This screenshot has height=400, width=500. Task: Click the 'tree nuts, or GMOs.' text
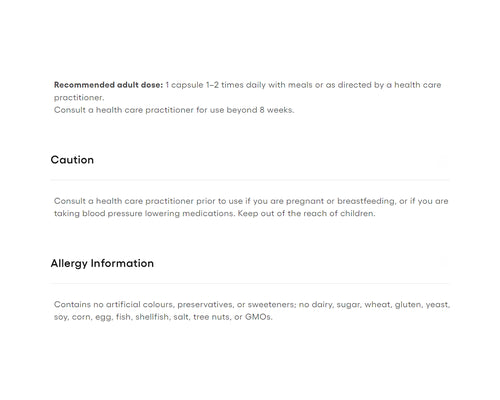pos(233,317)
